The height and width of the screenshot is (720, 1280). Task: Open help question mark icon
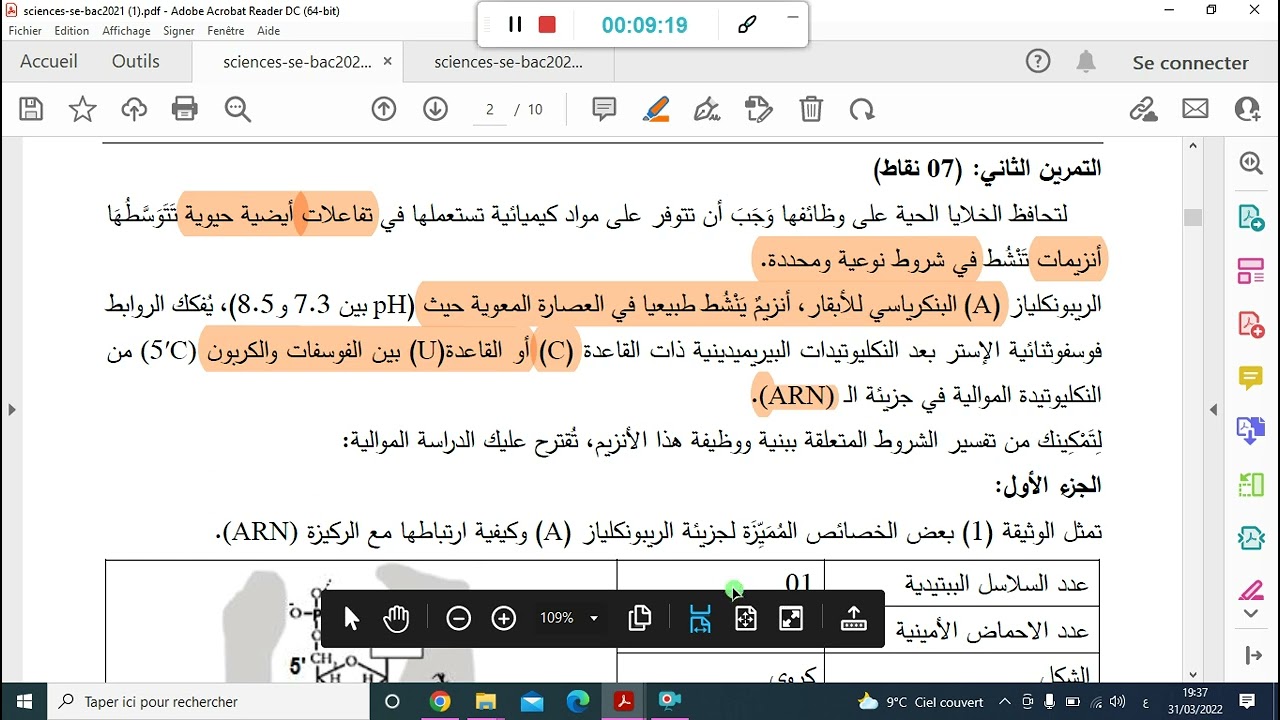(x=1038, y=62)
